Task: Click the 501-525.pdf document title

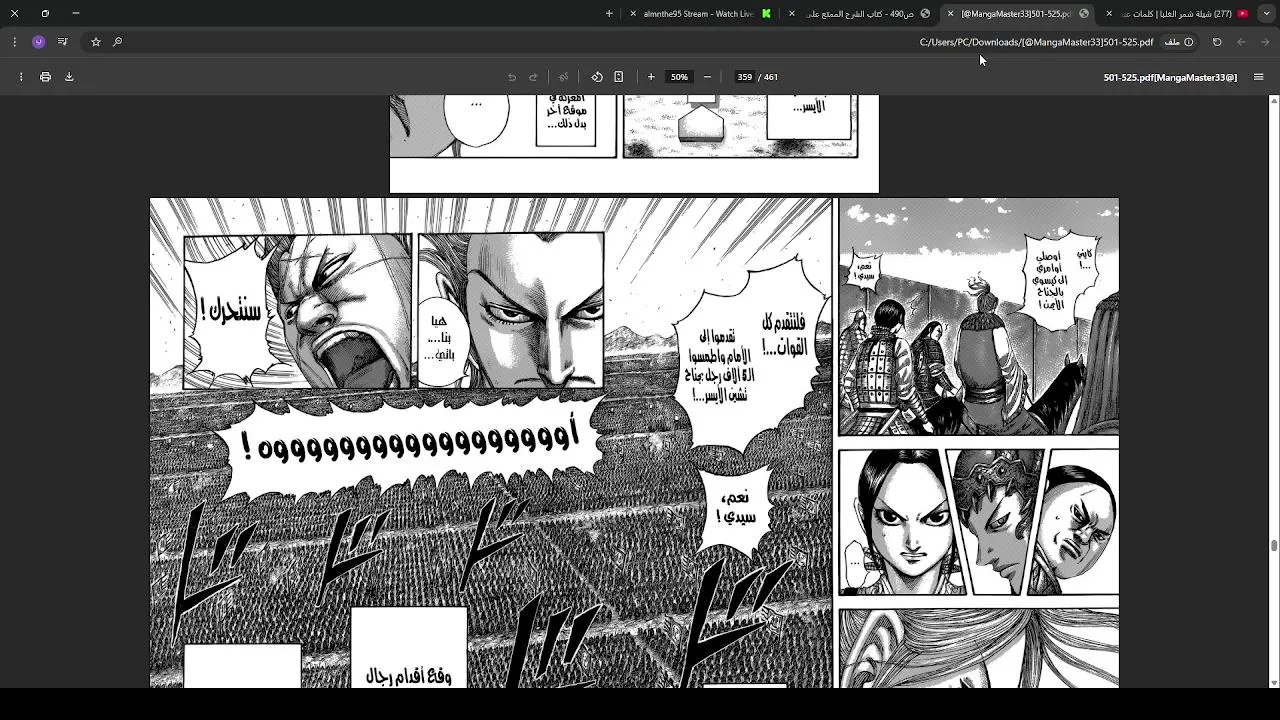Action: pos(1170,77)
